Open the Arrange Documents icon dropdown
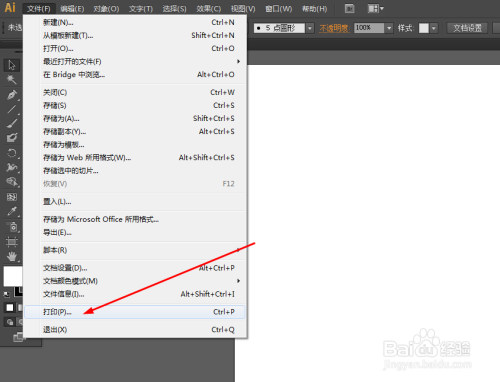The width and height of the screenshot is (500, 382). [376, 8]
